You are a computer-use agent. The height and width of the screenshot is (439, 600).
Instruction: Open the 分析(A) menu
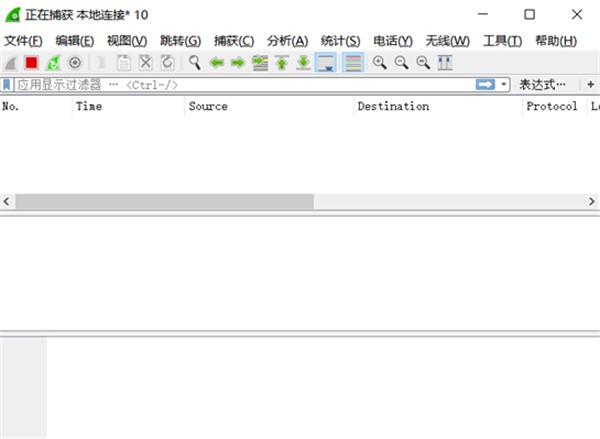288,40
